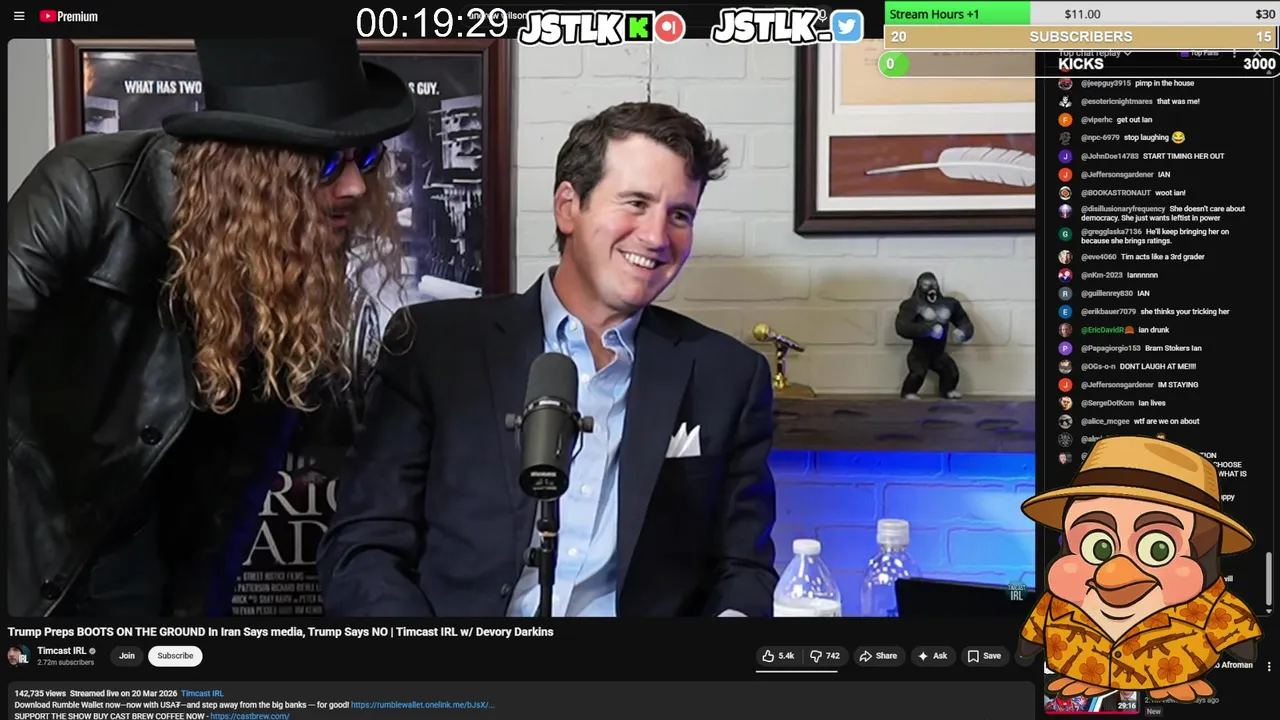Open the recommended video thumbnail showing 29:16
The height and width of the screenshot is (720, 1280).
pyautogui.click(x=1092, y=701)
